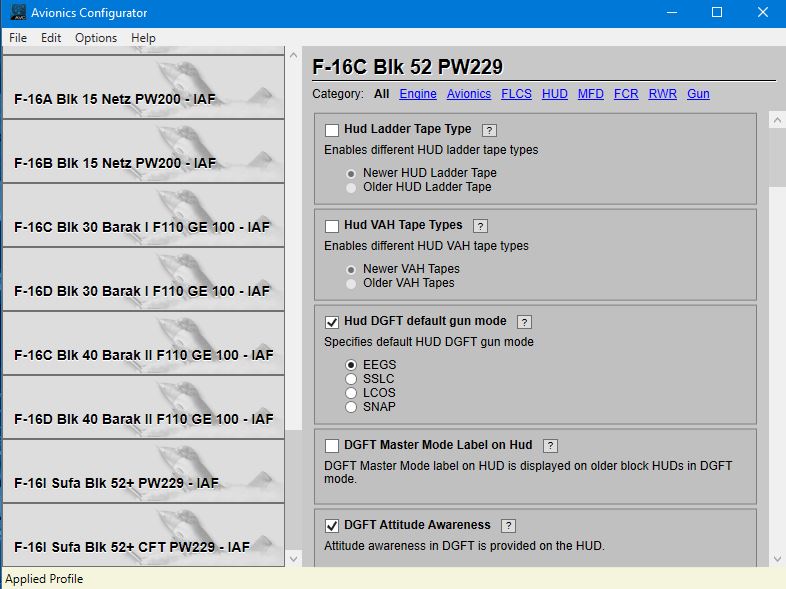This screenshot has width=786, height=589.
Task: Select the SNAP gun mode option
Action: 351,407
